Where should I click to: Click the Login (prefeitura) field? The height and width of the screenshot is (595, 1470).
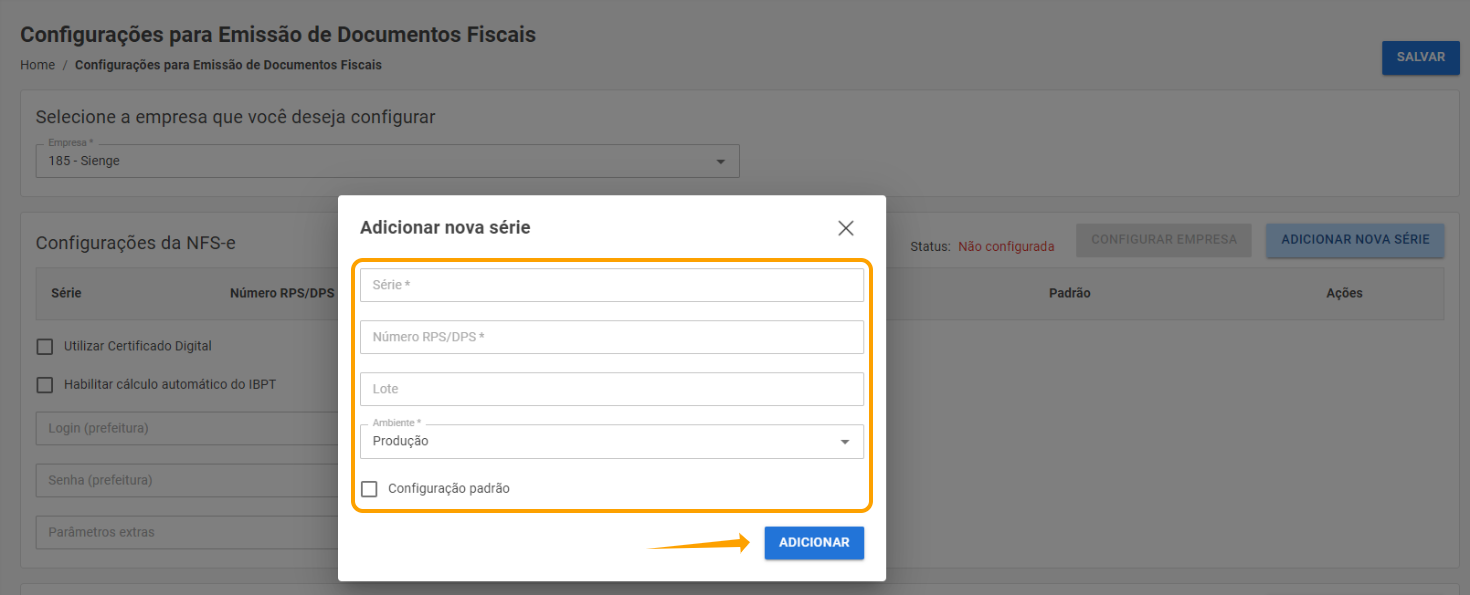coord(188,428)
